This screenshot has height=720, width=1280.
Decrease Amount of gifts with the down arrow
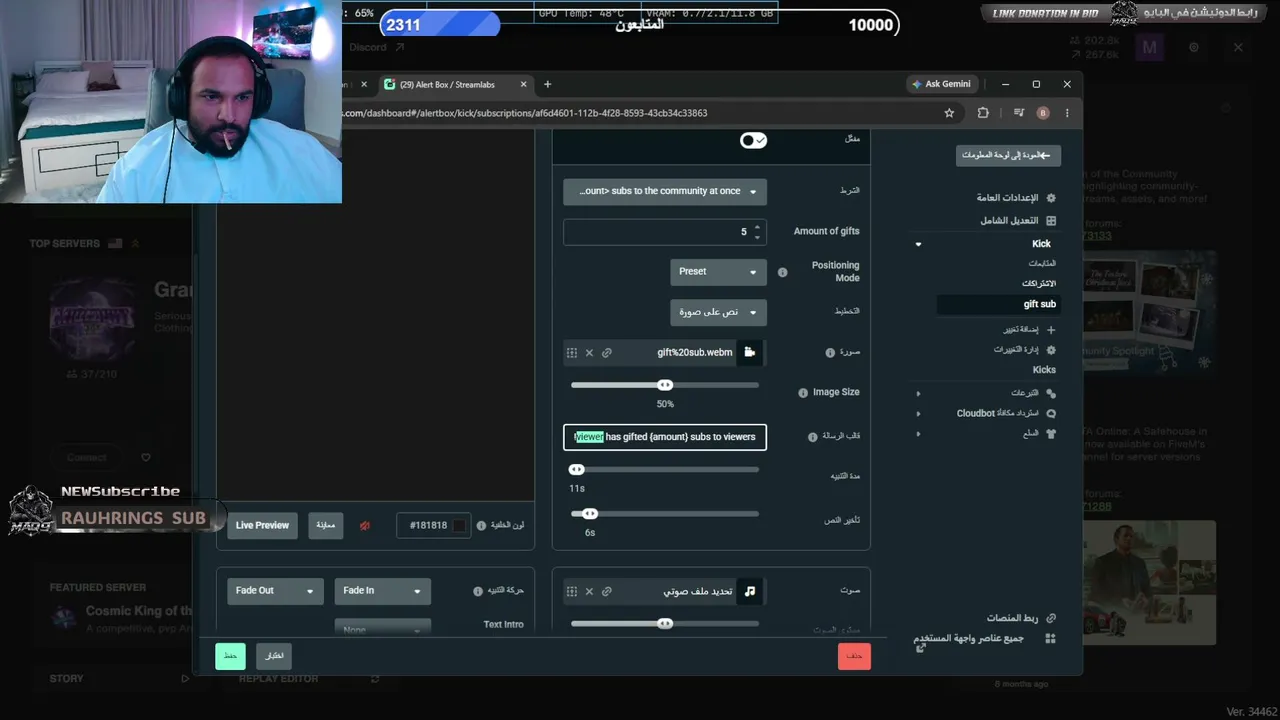pyautogui.click(x=757, y=237)
